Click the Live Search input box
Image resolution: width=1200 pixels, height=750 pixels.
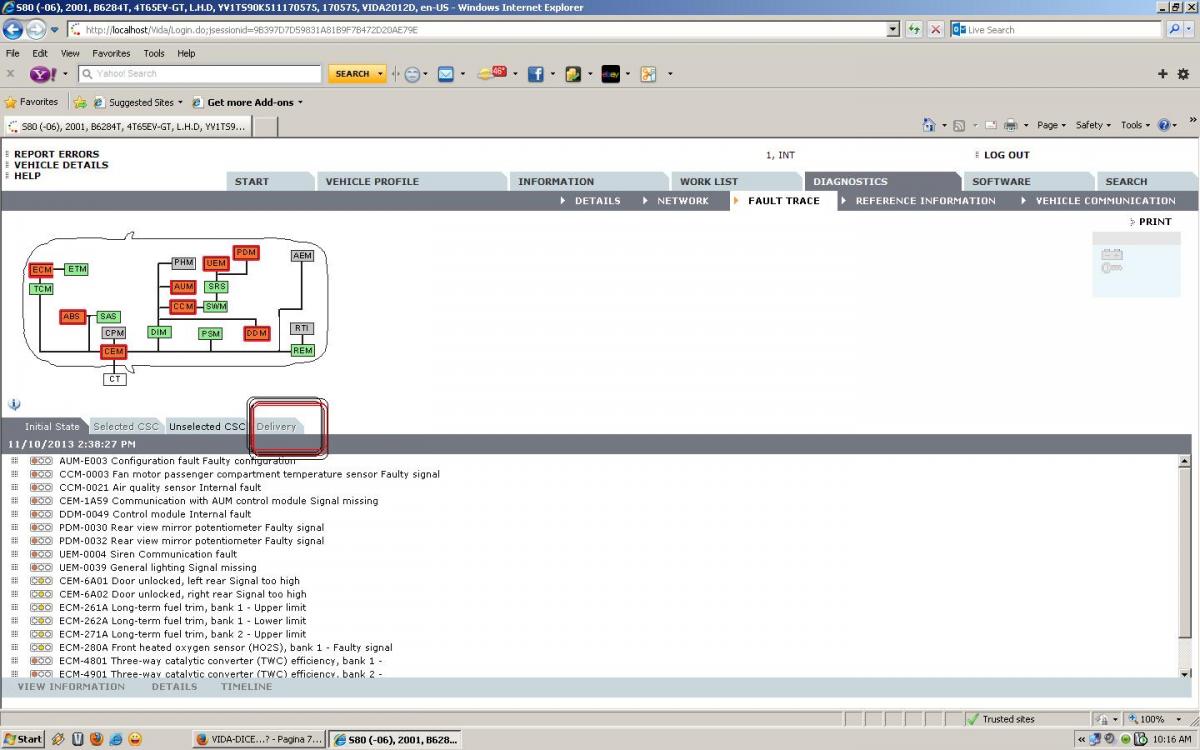coord(1056,30)
